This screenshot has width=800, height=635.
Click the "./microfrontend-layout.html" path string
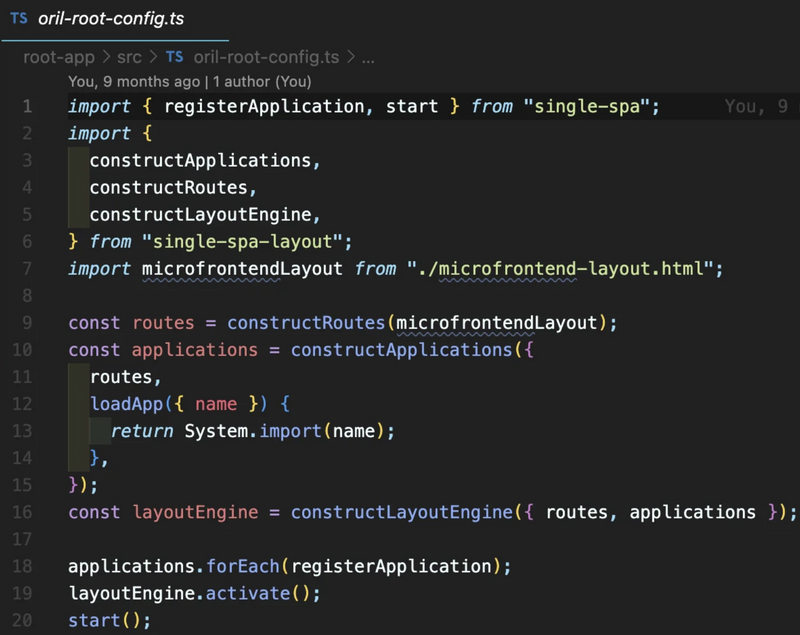560,269
